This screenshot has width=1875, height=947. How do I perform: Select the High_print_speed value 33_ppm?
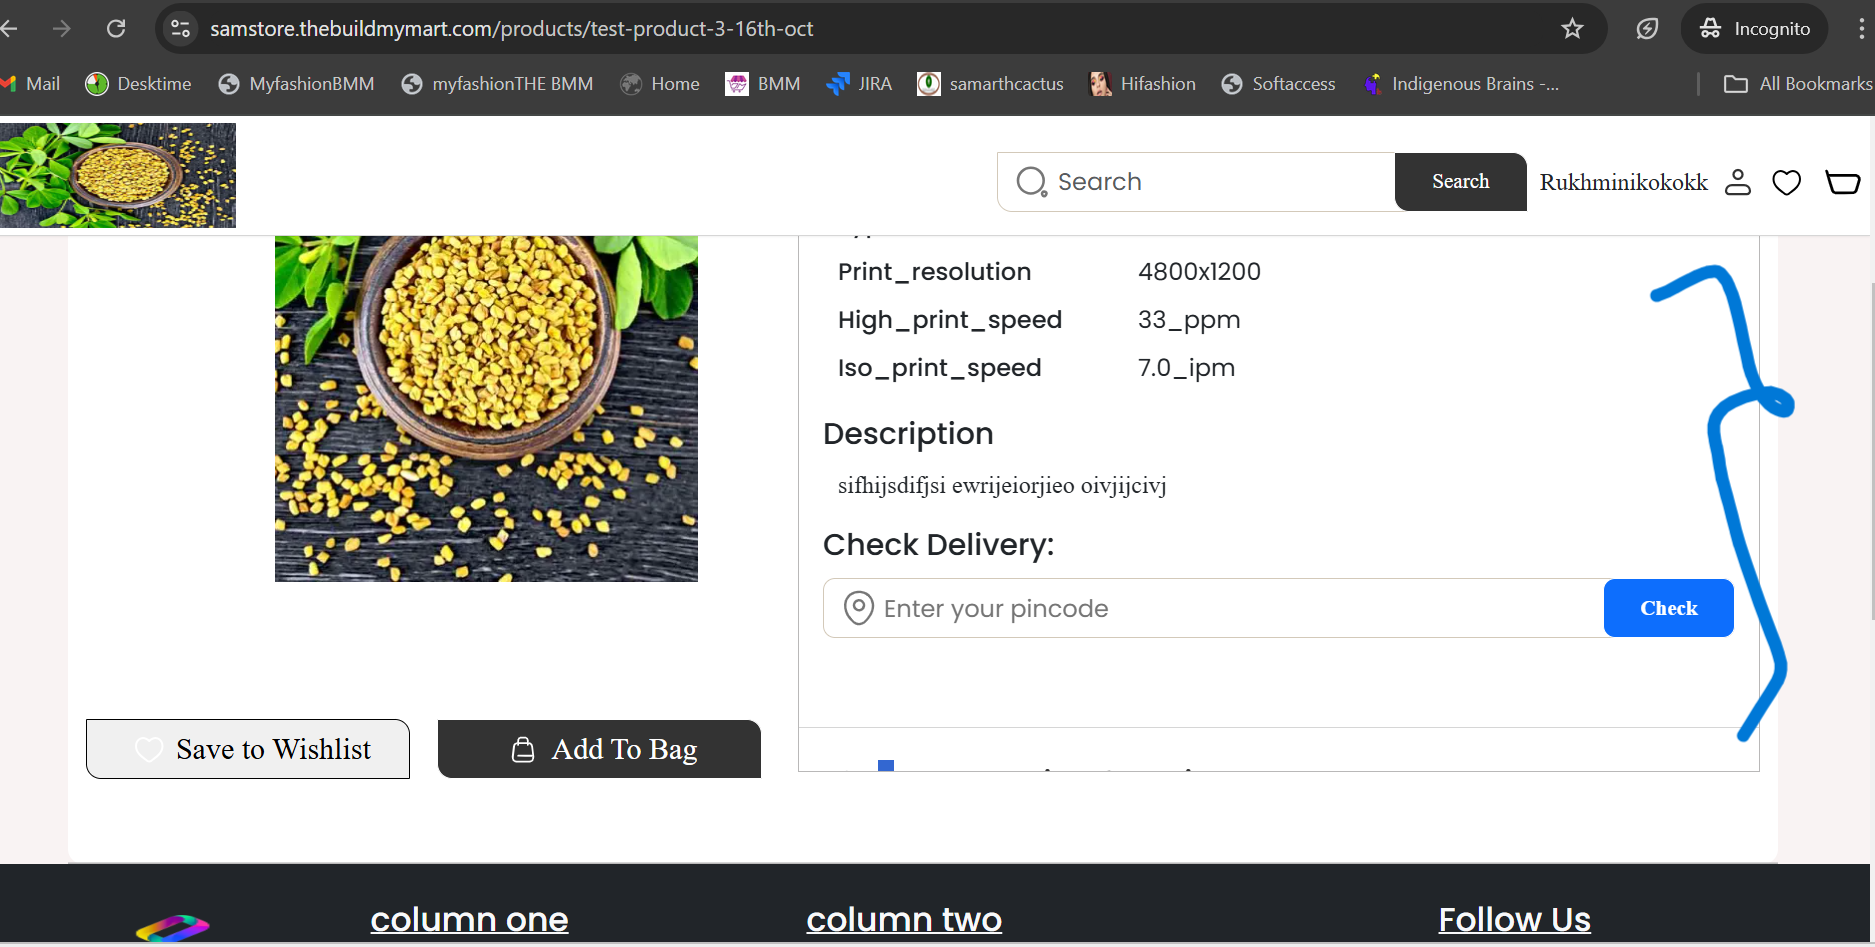1189,320
